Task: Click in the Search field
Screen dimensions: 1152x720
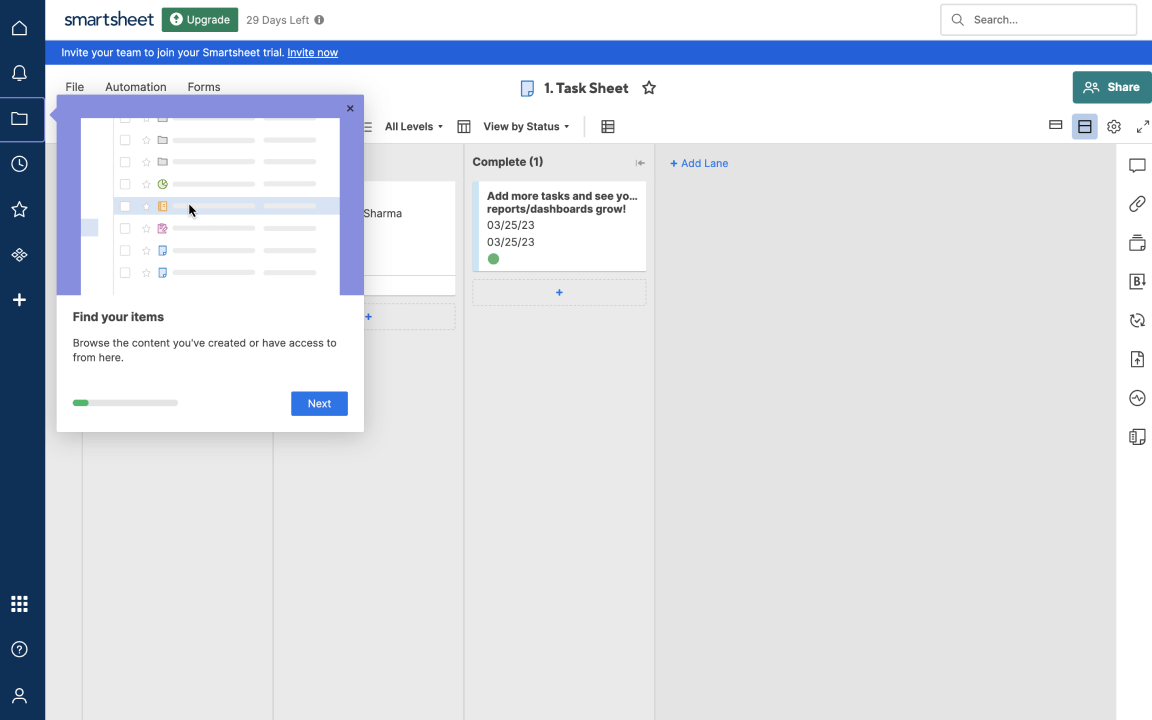Action: point(1038,20)
